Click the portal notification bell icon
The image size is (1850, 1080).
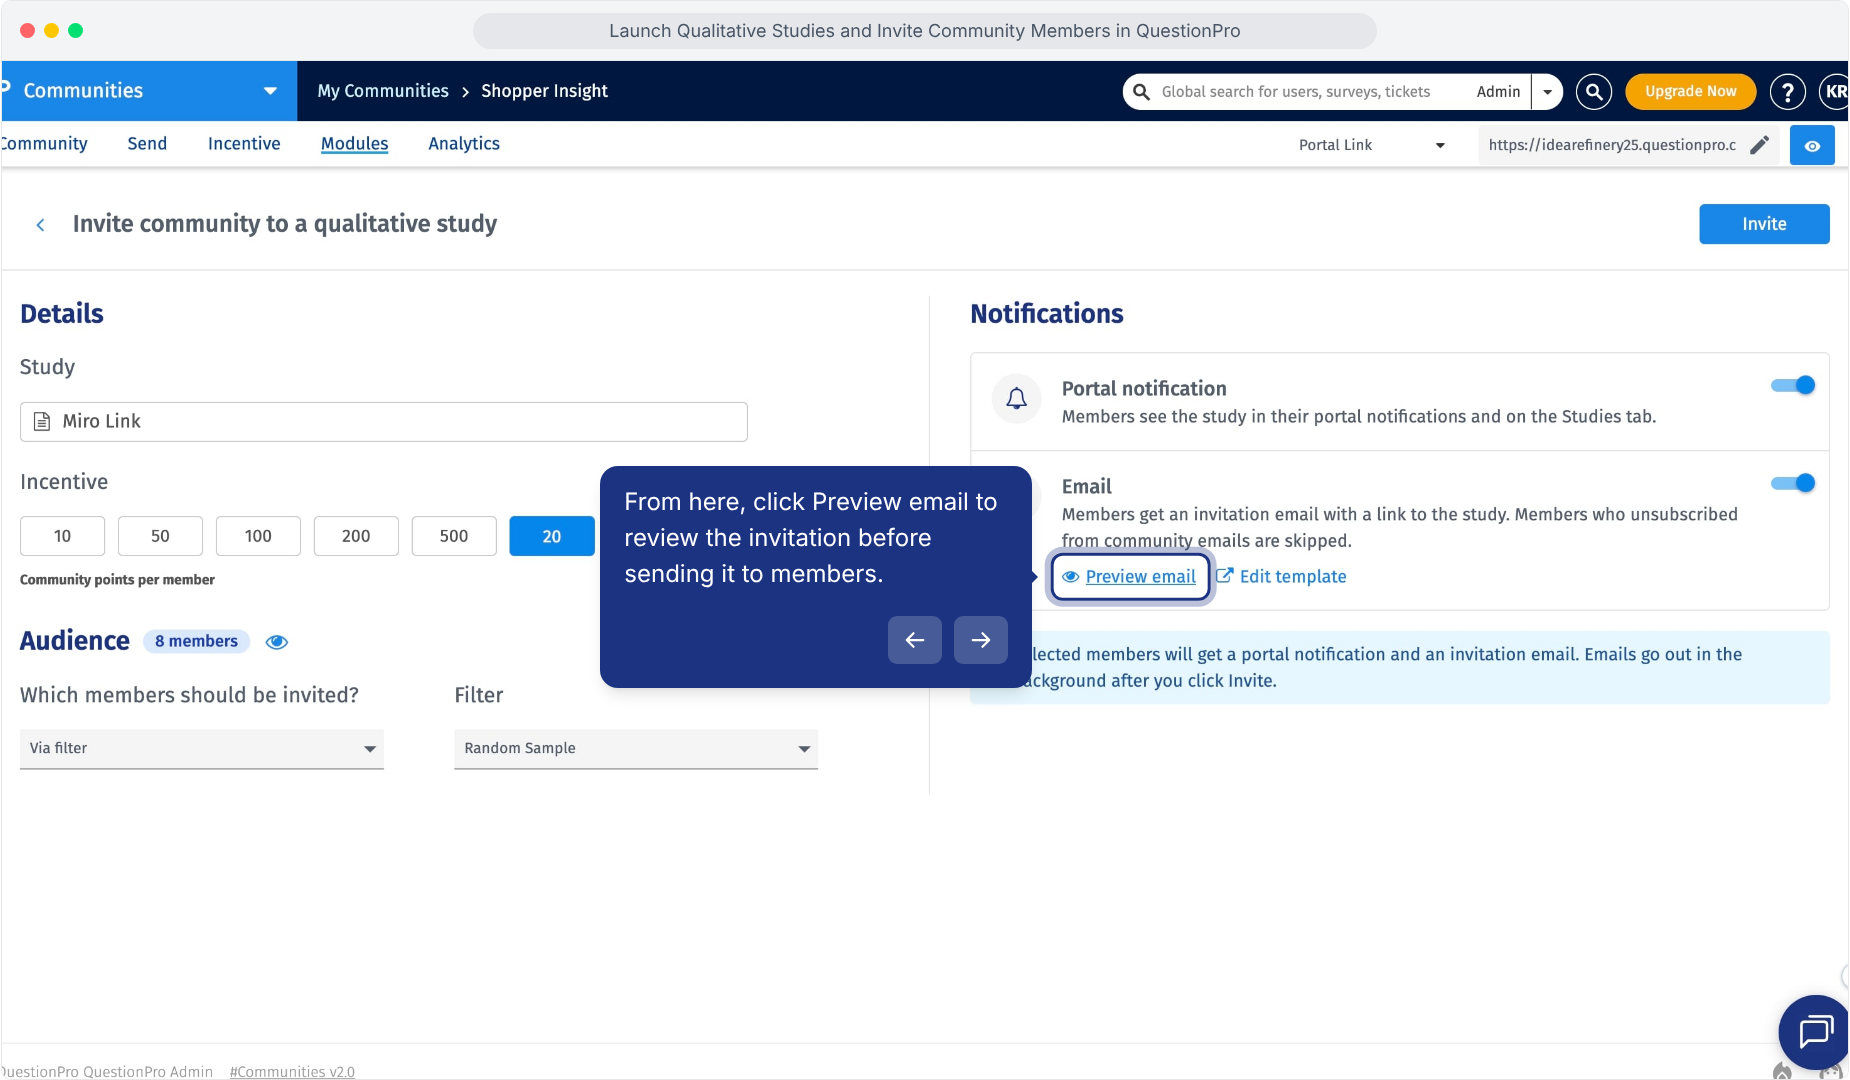click(x=1016, y=399)
